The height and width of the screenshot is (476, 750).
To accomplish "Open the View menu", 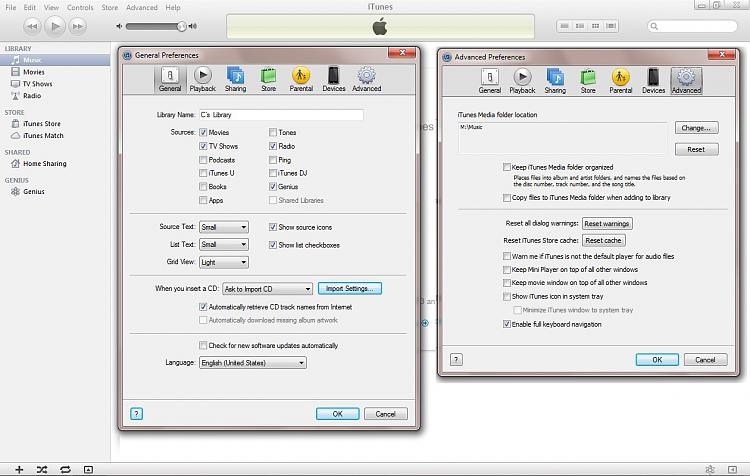I will tap(51, 8).
